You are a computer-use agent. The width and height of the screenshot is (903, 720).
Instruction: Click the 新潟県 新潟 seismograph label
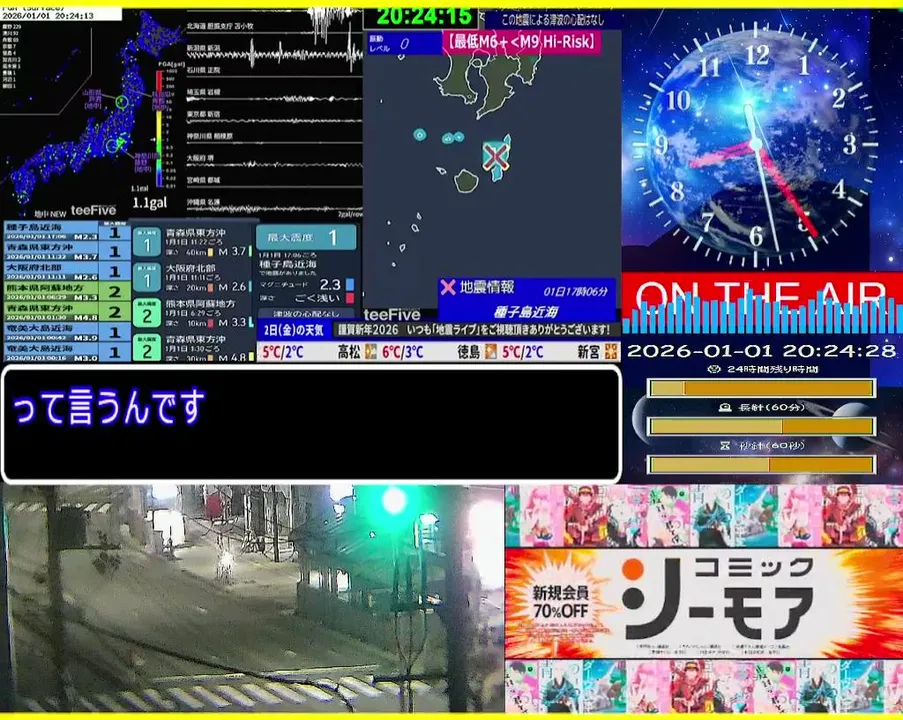pos(203,48)
